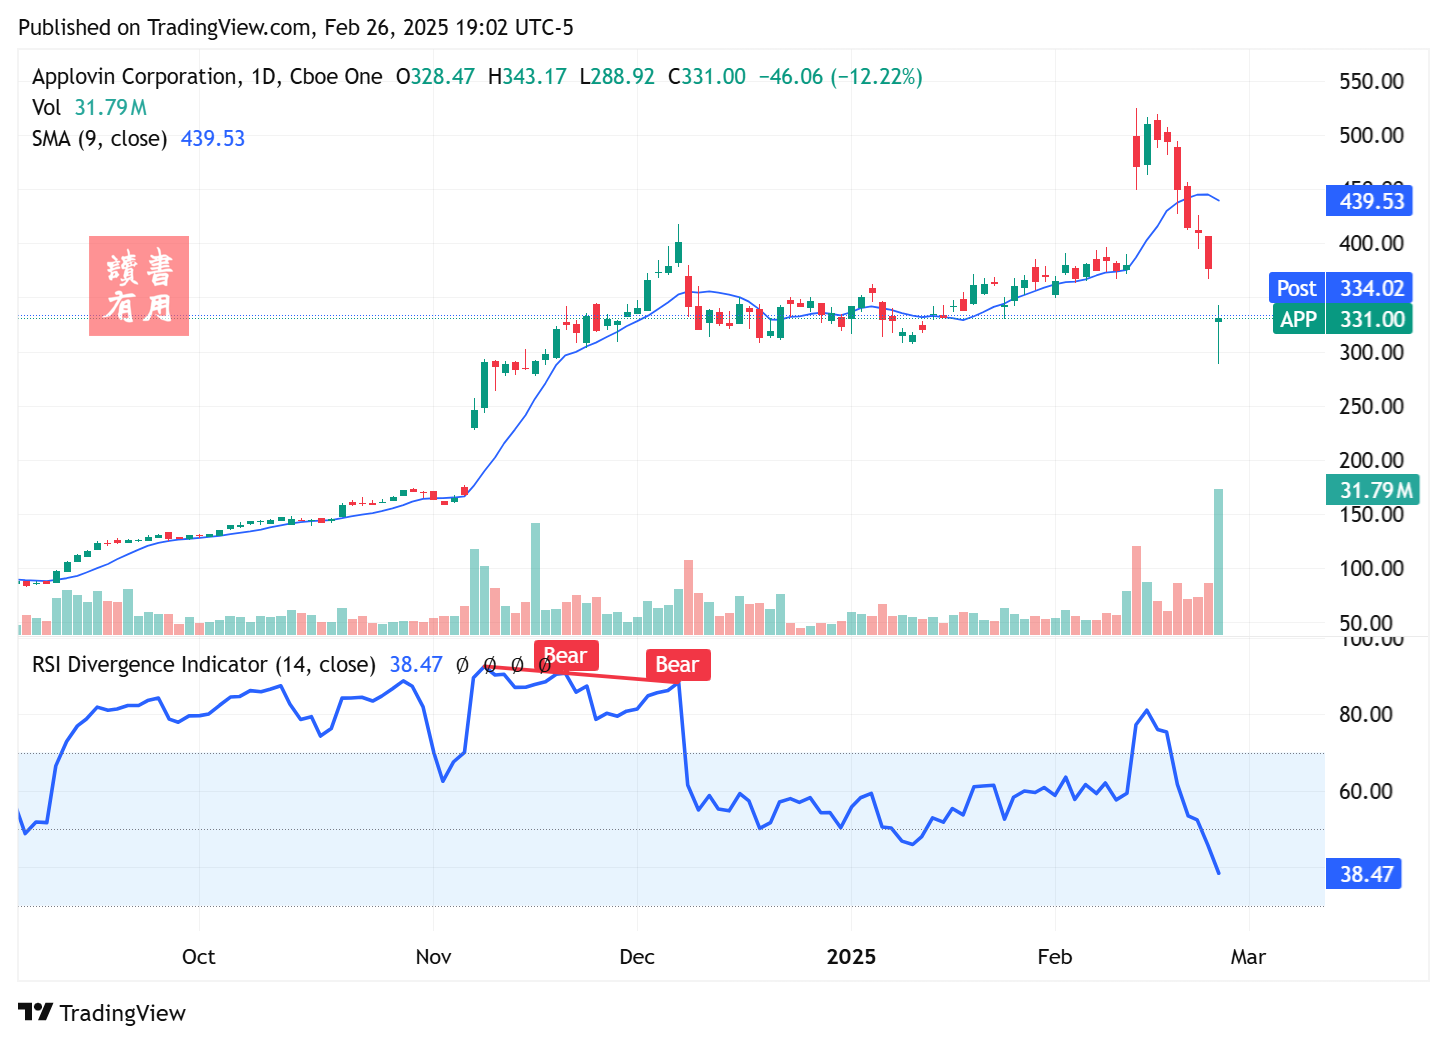Select the tall green volume spike bar
Viewport: 1447px width, 1044px height.
coord(1219,560)
